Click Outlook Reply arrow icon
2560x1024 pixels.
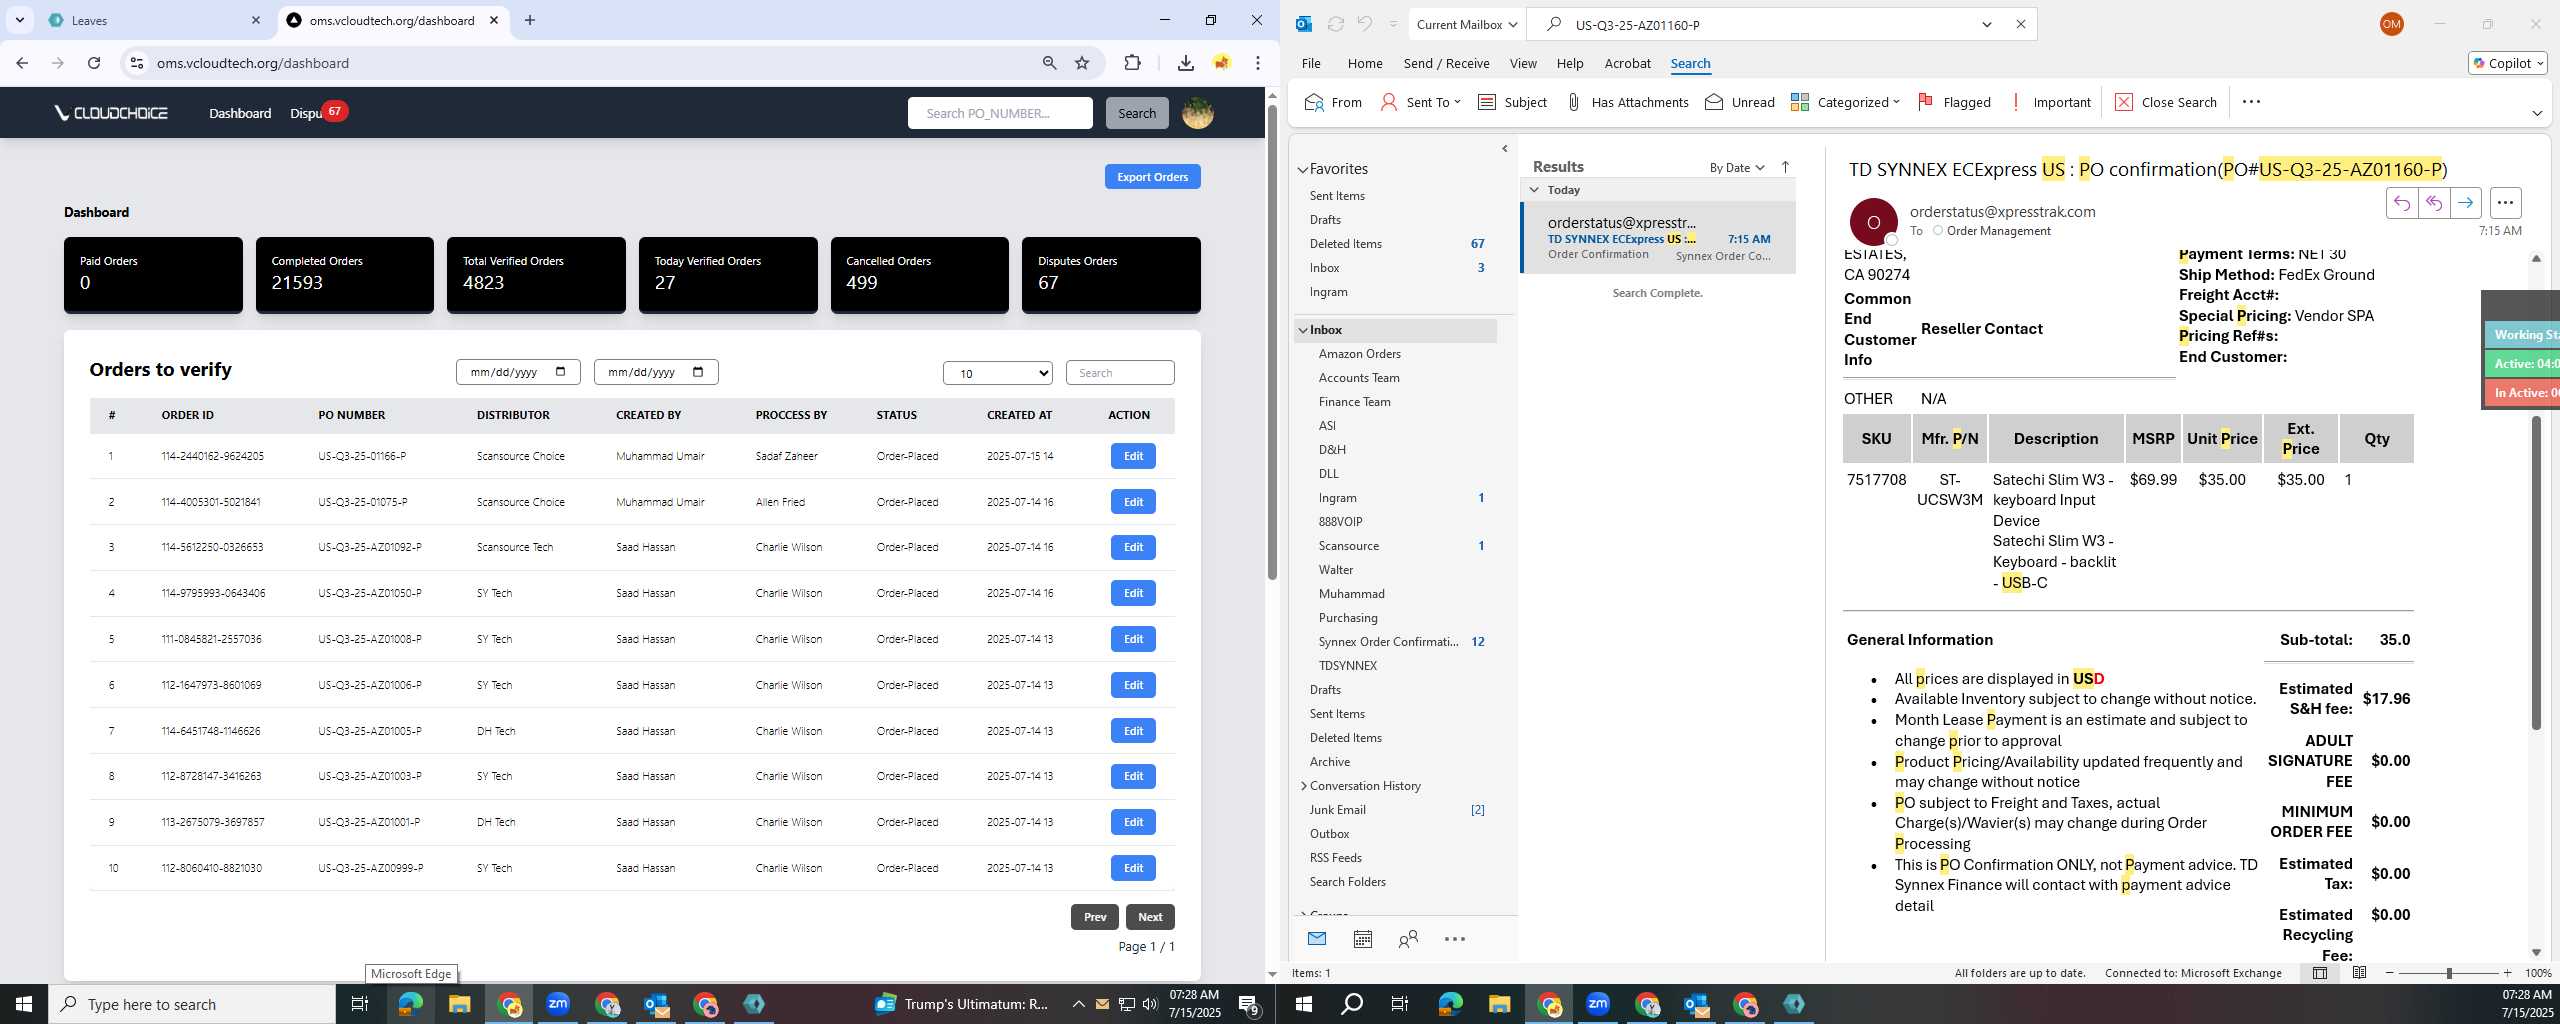2401,203
